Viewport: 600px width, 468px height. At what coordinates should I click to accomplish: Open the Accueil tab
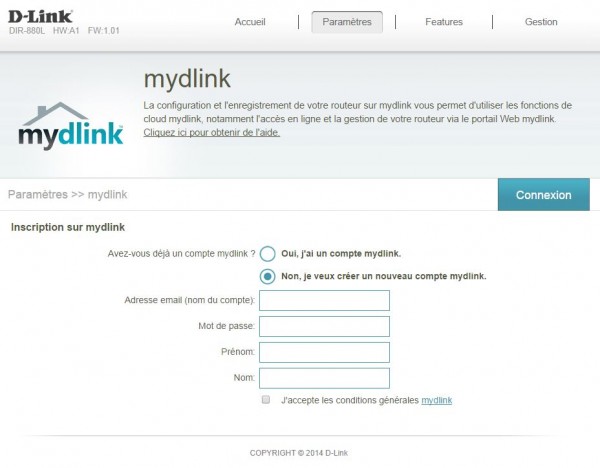click(250, 22)
